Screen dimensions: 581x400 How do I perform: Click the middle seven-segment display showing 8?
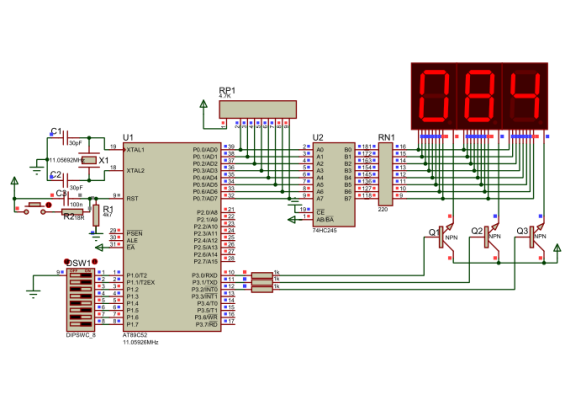479,96
